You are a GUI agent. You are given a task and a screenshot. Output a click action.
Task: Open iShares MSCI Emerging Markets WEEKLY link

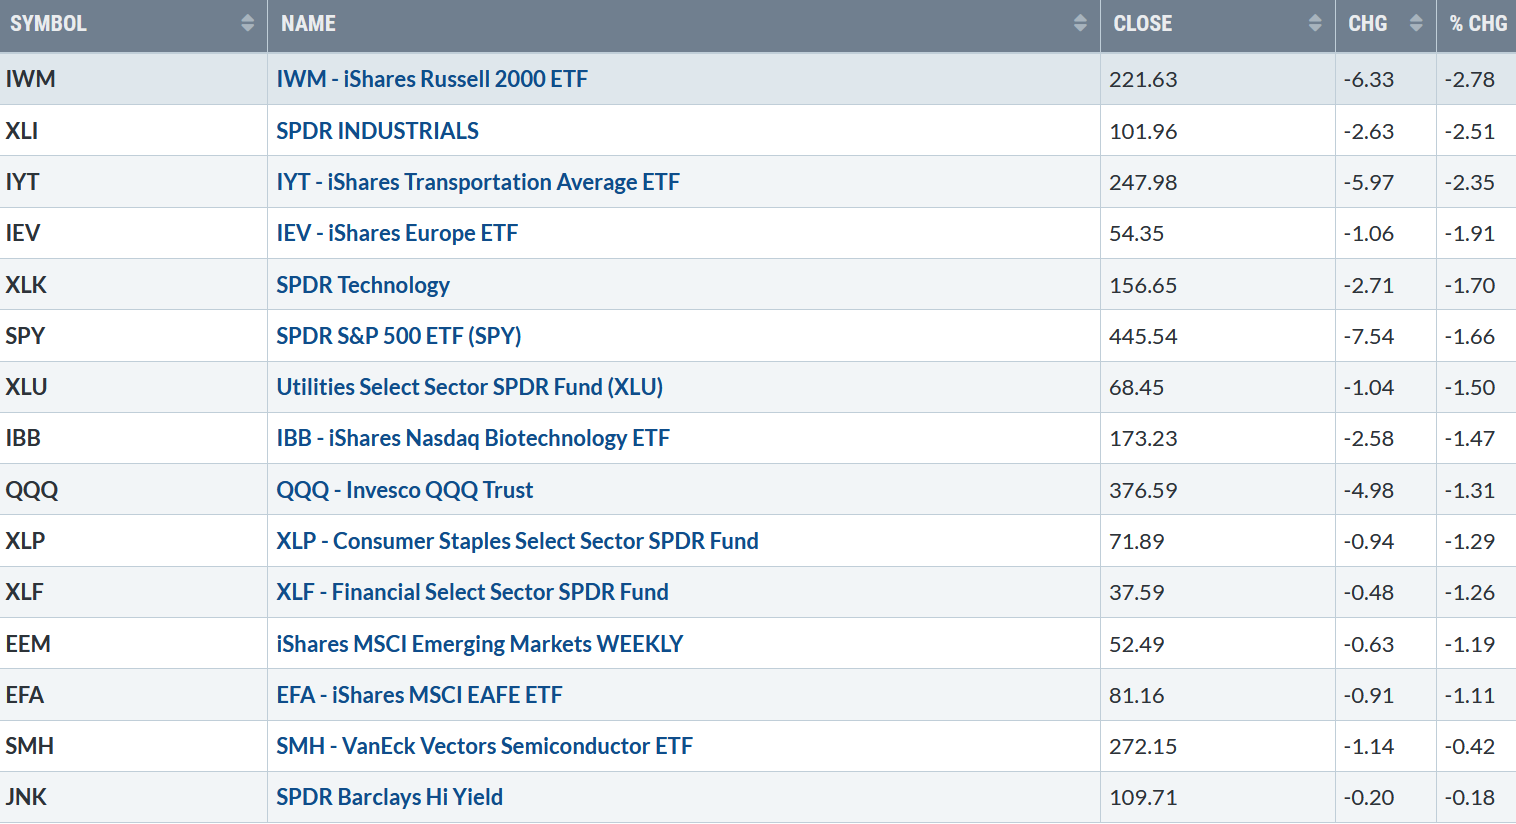point(480,644)
